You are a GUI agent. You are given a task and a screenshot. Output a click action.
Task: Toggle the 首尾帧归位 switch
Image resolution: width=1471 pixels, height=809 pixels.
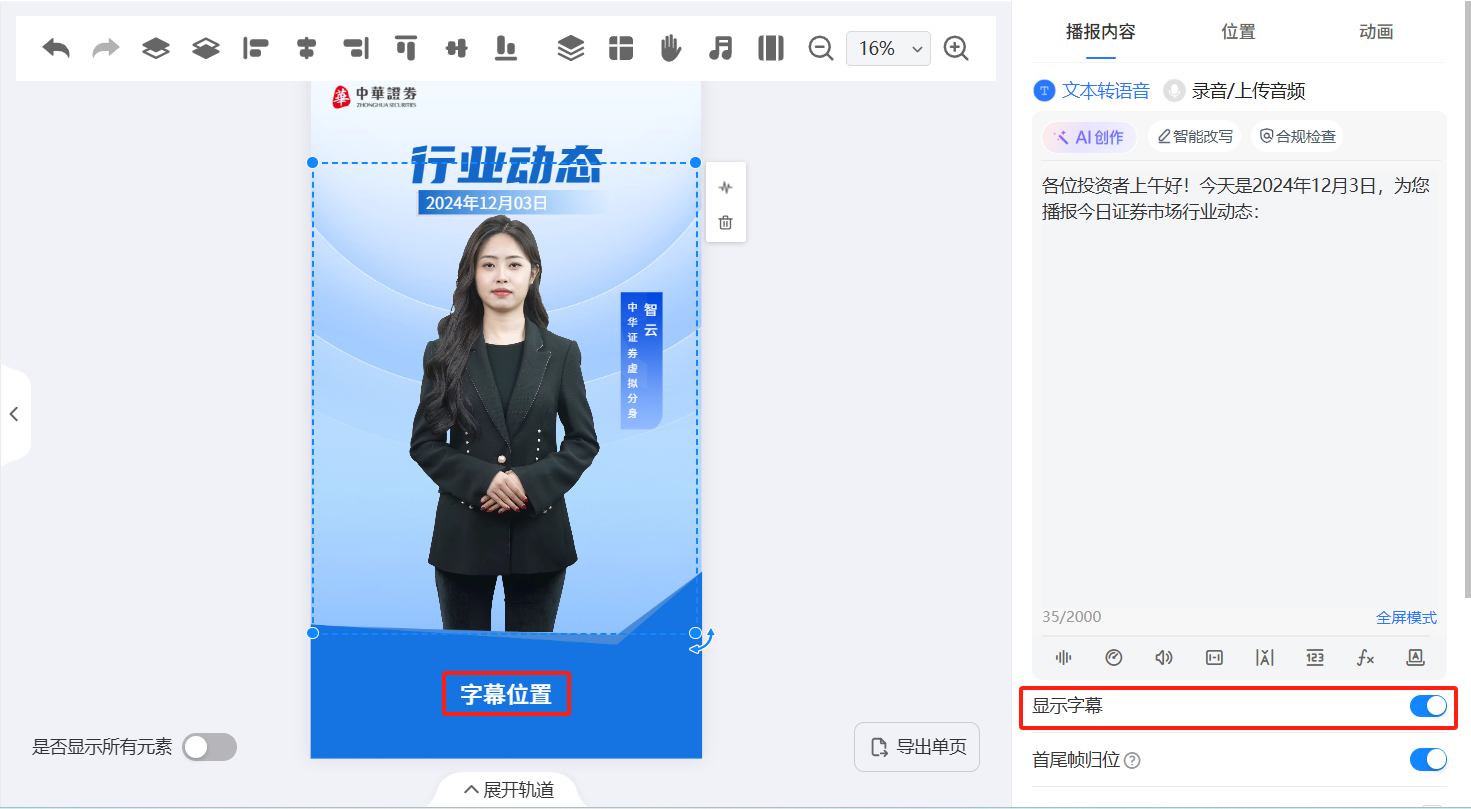pyautogui.click(x=1428, y=759)
